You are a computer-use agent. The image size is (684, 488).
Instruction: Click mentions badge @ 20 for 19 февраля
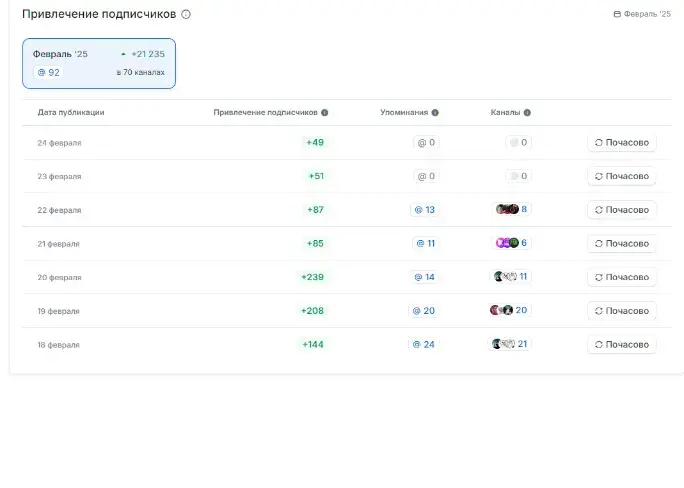coord(424,311)
